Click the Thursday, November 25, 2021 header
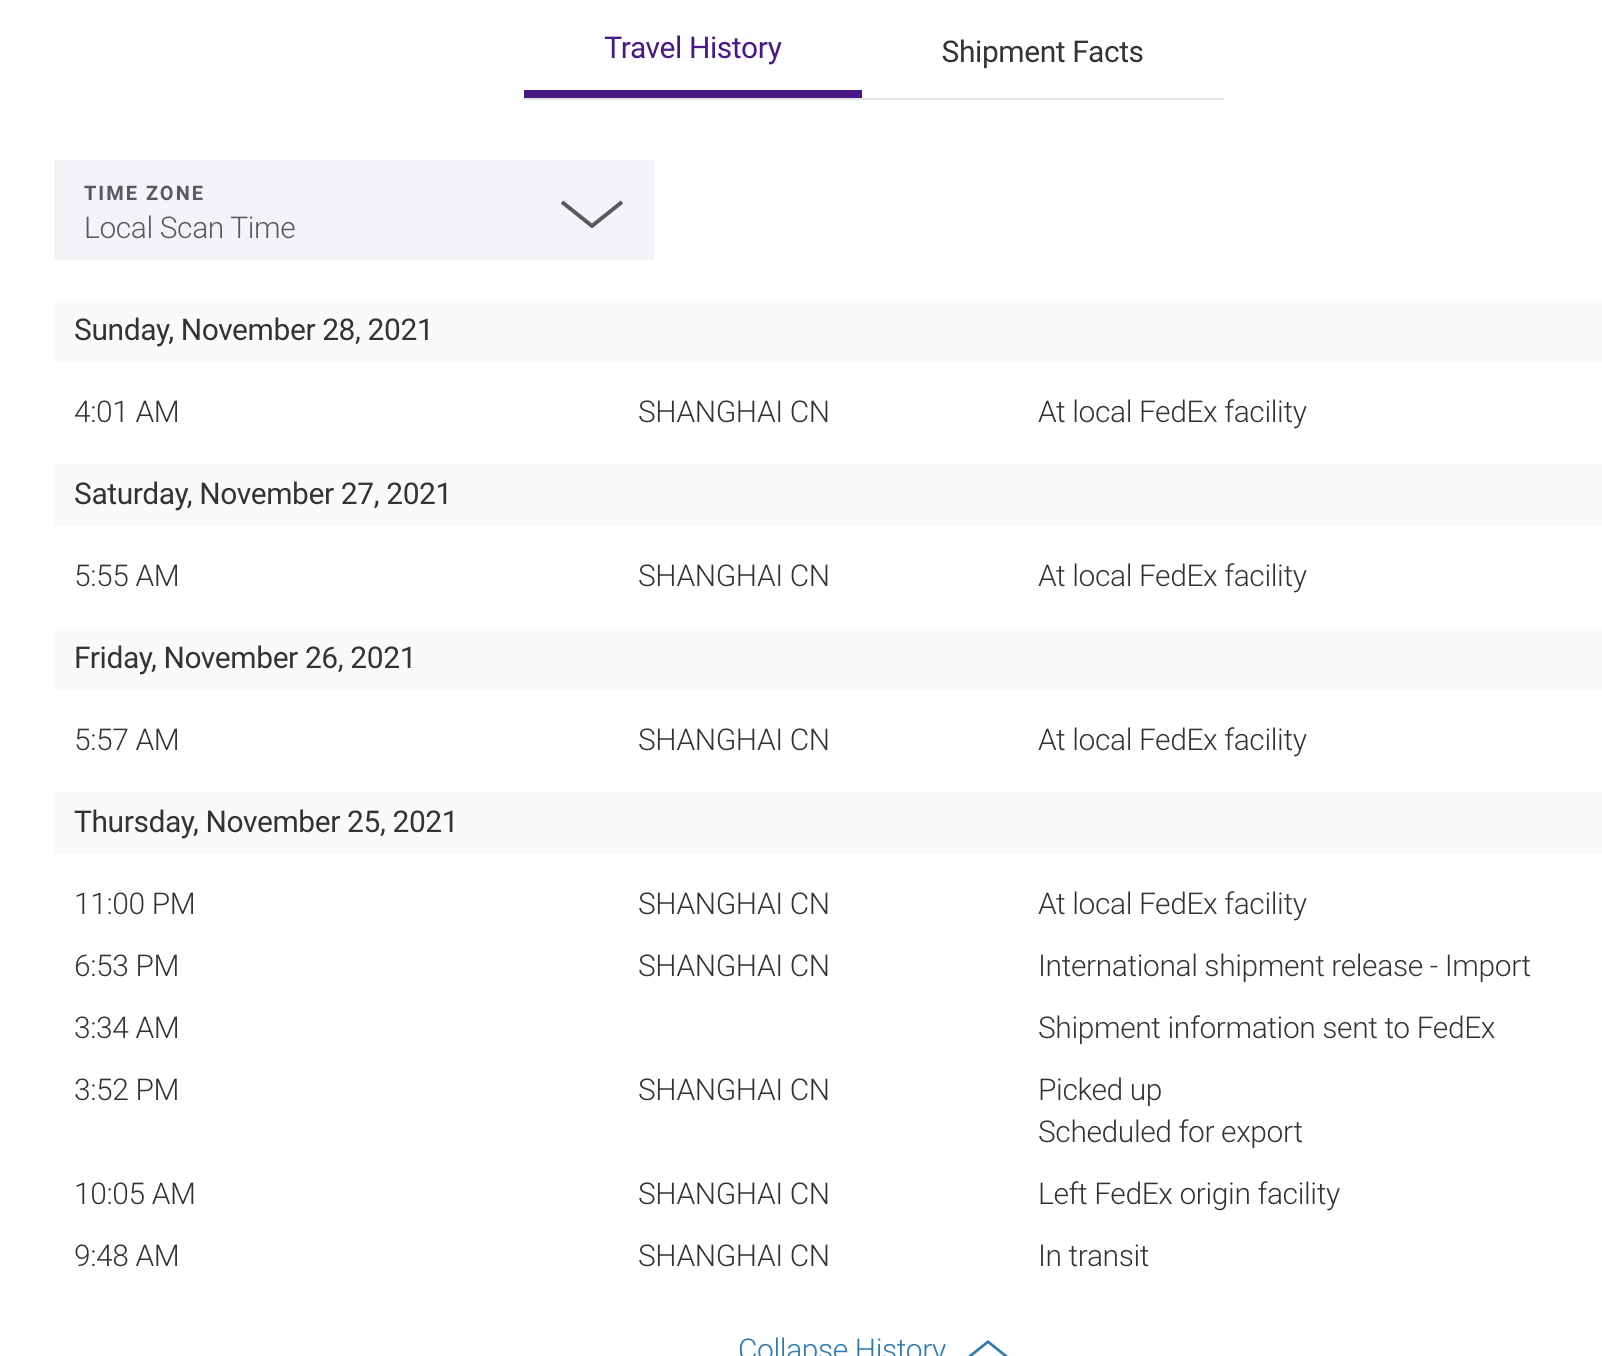 [x=265, y=822]
